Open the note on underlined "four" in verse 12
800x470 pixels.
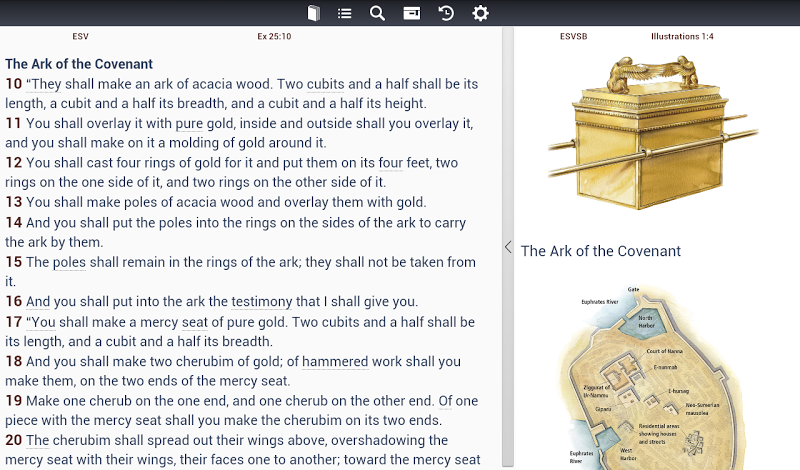[391, 163]
